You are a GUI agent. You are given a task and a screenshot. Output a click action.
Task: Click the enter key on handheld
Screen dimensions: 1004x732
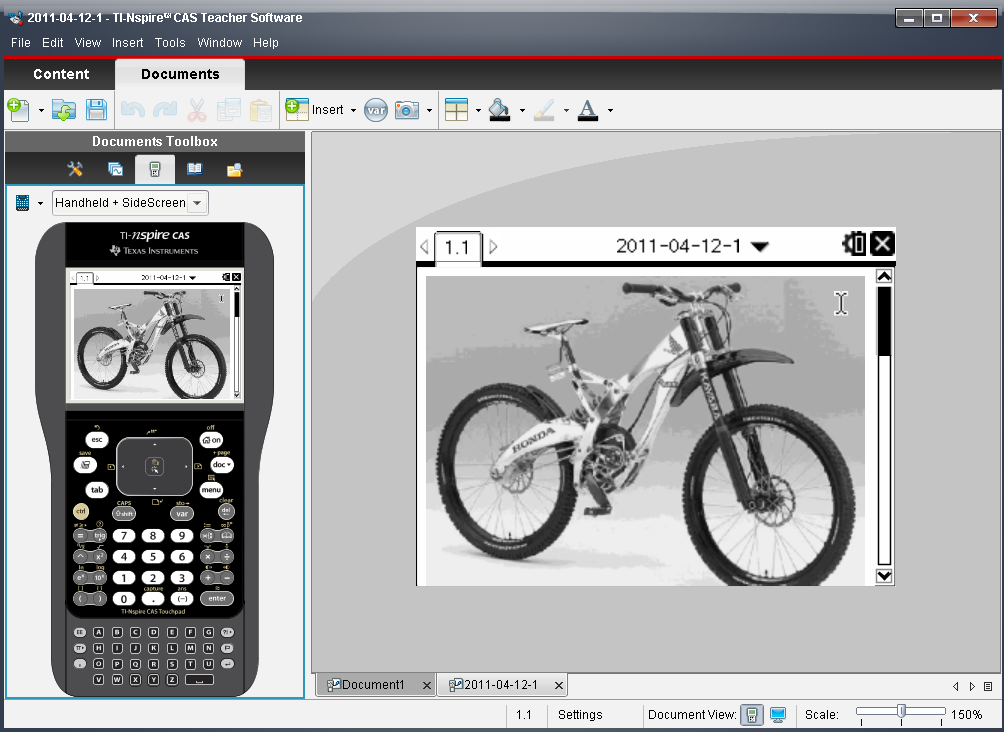point(217,598)
